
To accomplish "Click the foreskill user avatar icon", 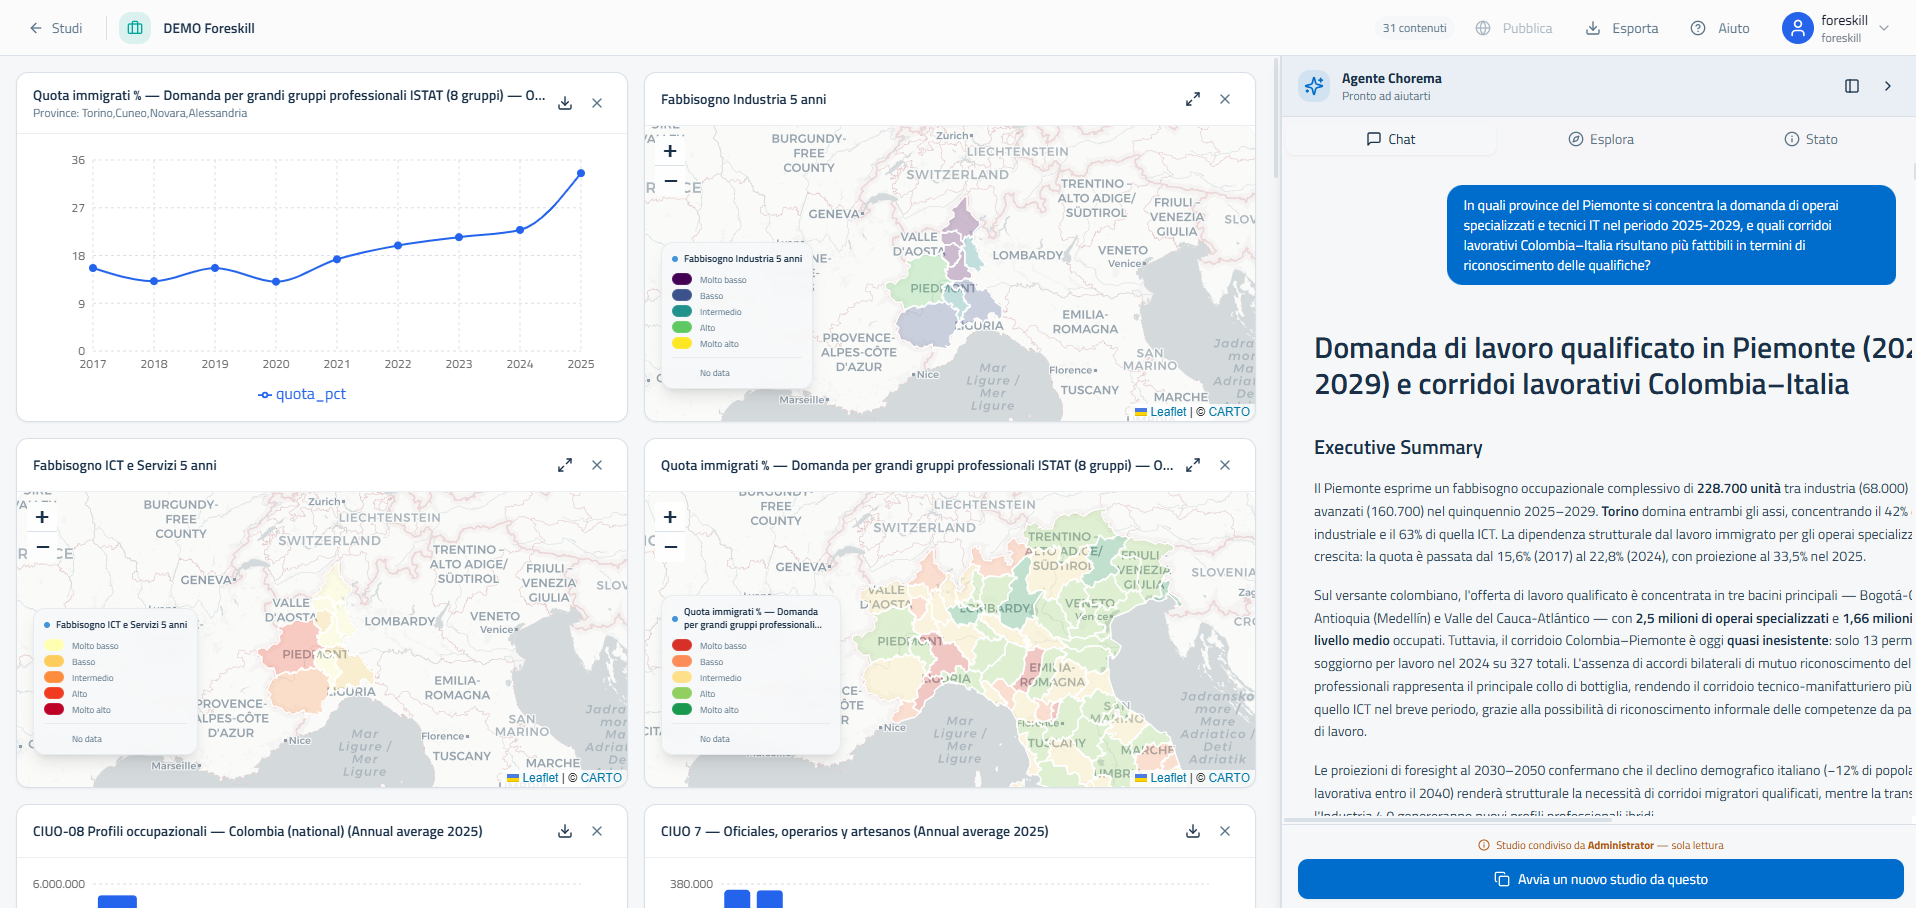I will (1797, 28).
